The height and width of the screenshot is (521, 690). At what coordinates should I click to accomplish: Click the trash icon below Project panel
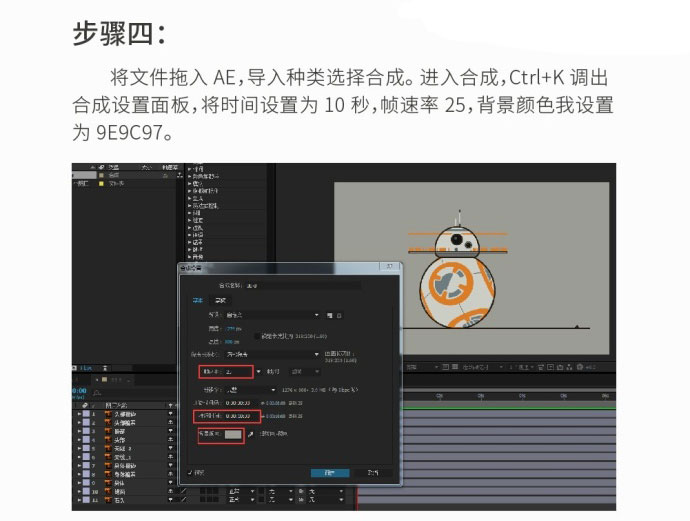point(105,368)
